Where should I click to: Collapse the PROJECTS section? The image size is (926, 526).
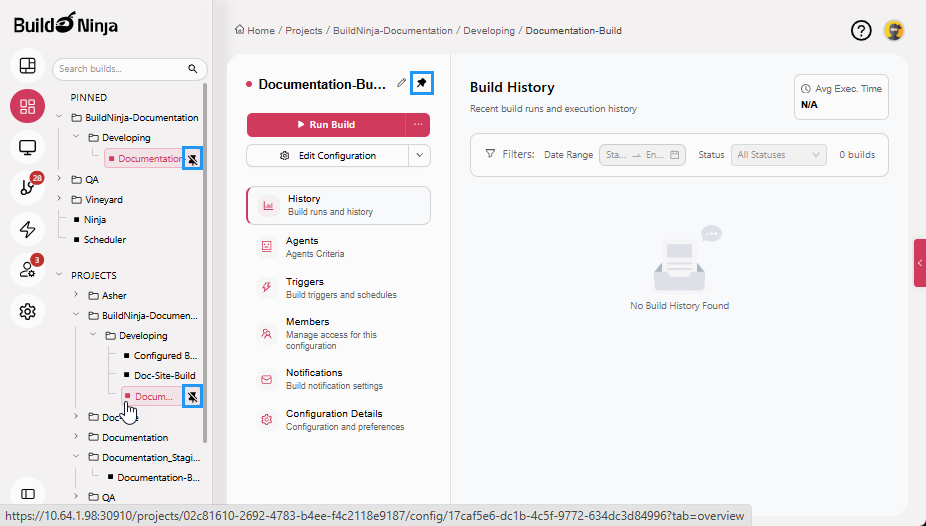click(x=59, y=275)
